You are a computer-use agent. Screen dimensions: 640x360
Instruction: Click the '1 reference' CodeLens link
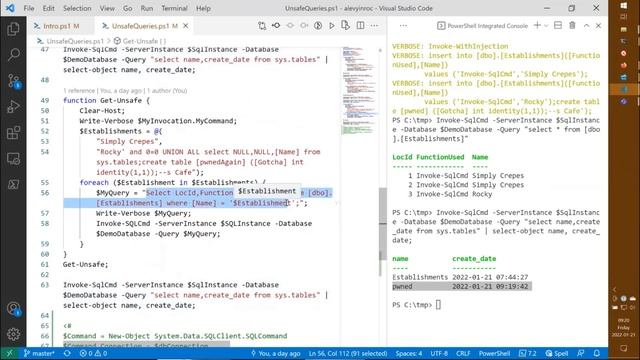[79, 91]
